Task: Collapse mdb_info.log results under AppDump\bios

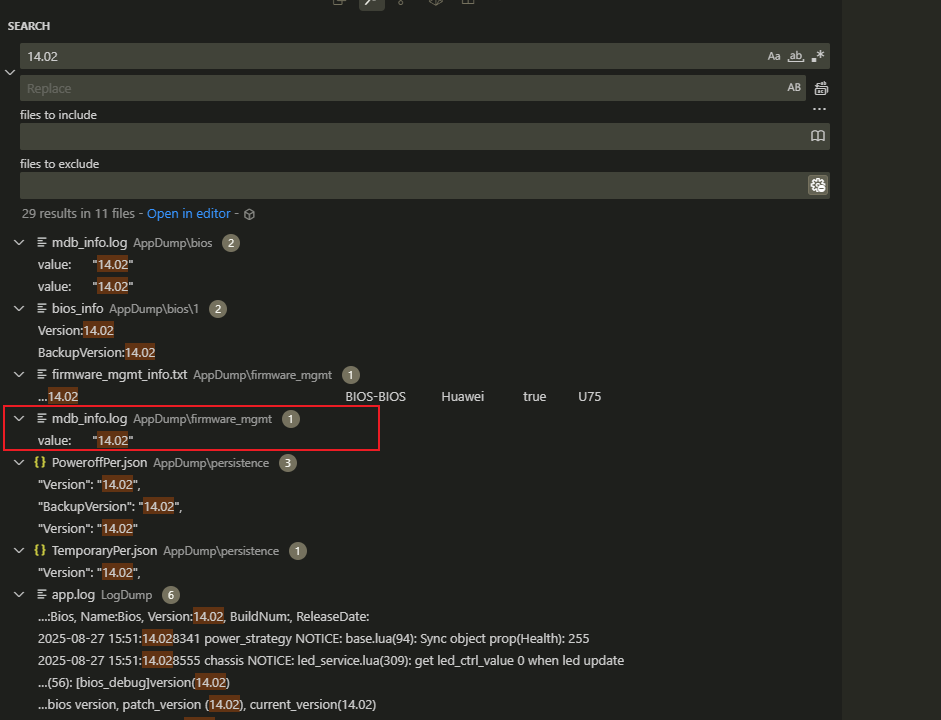Action: point(19,243)
